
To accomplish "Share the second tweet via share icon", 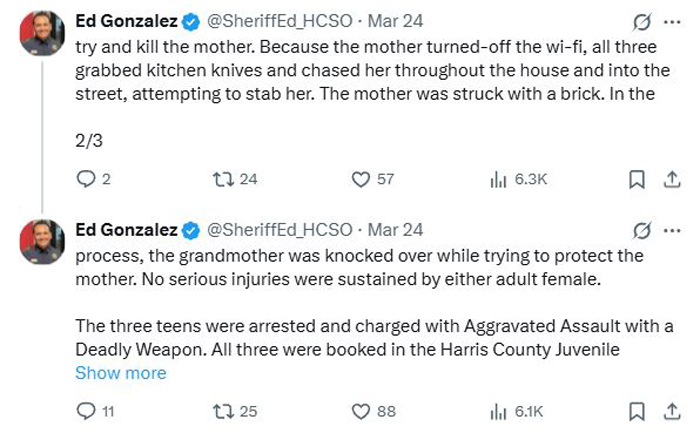I will 671,412.
